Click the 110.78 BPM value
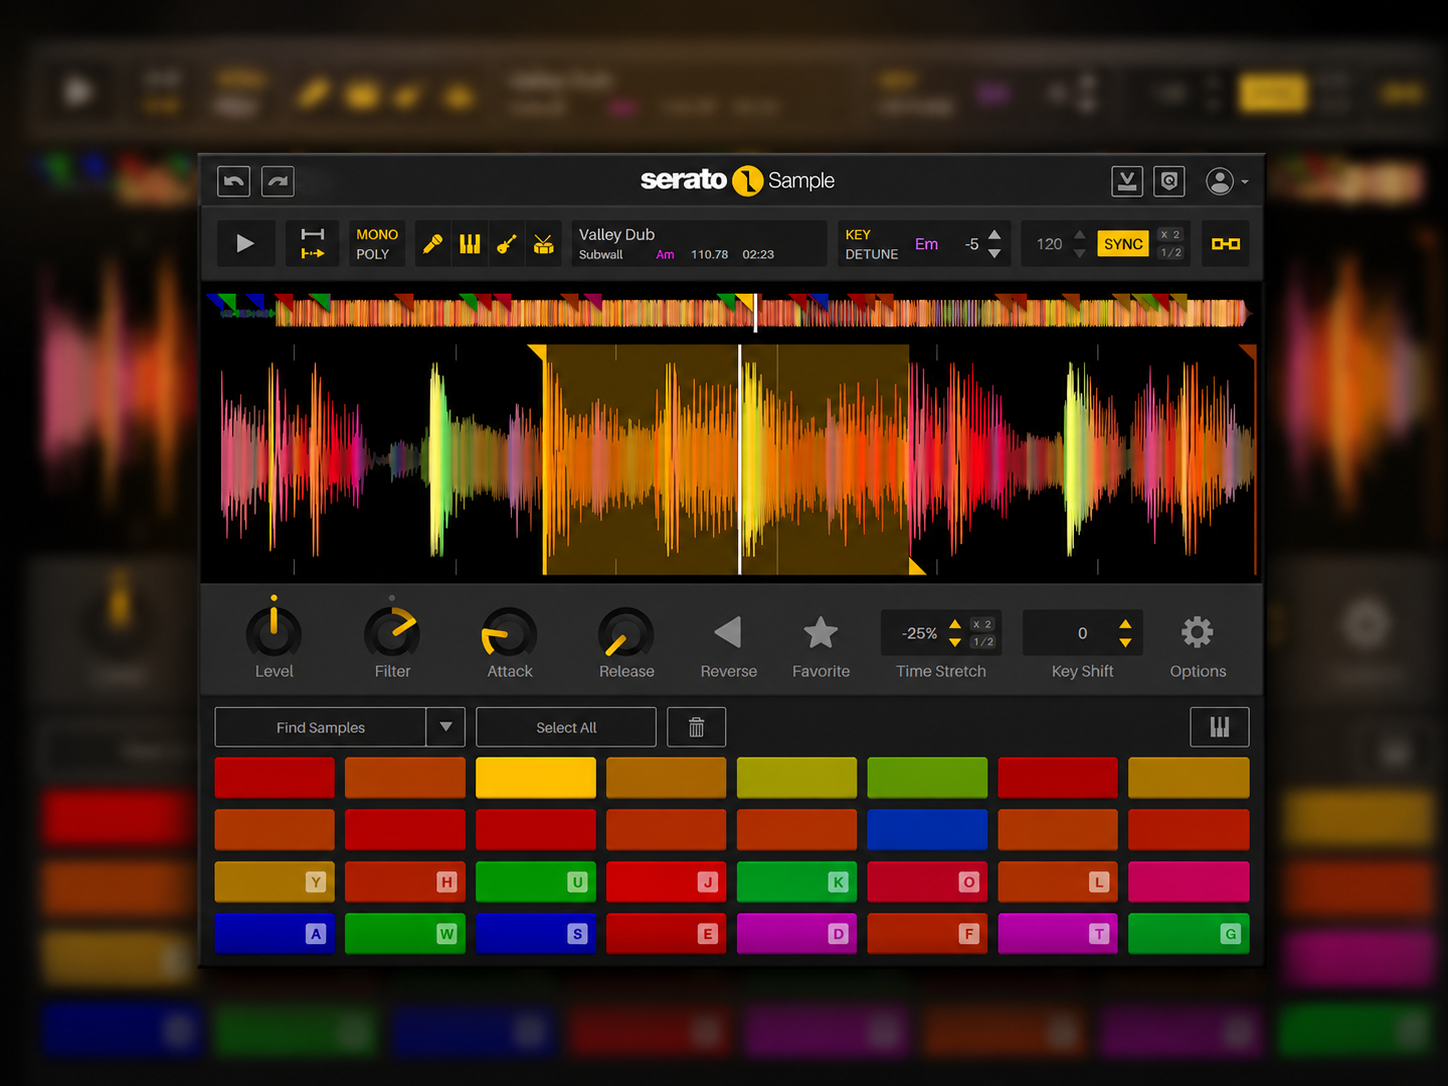Screen dimensions: 1448x1086 [709, 255]
